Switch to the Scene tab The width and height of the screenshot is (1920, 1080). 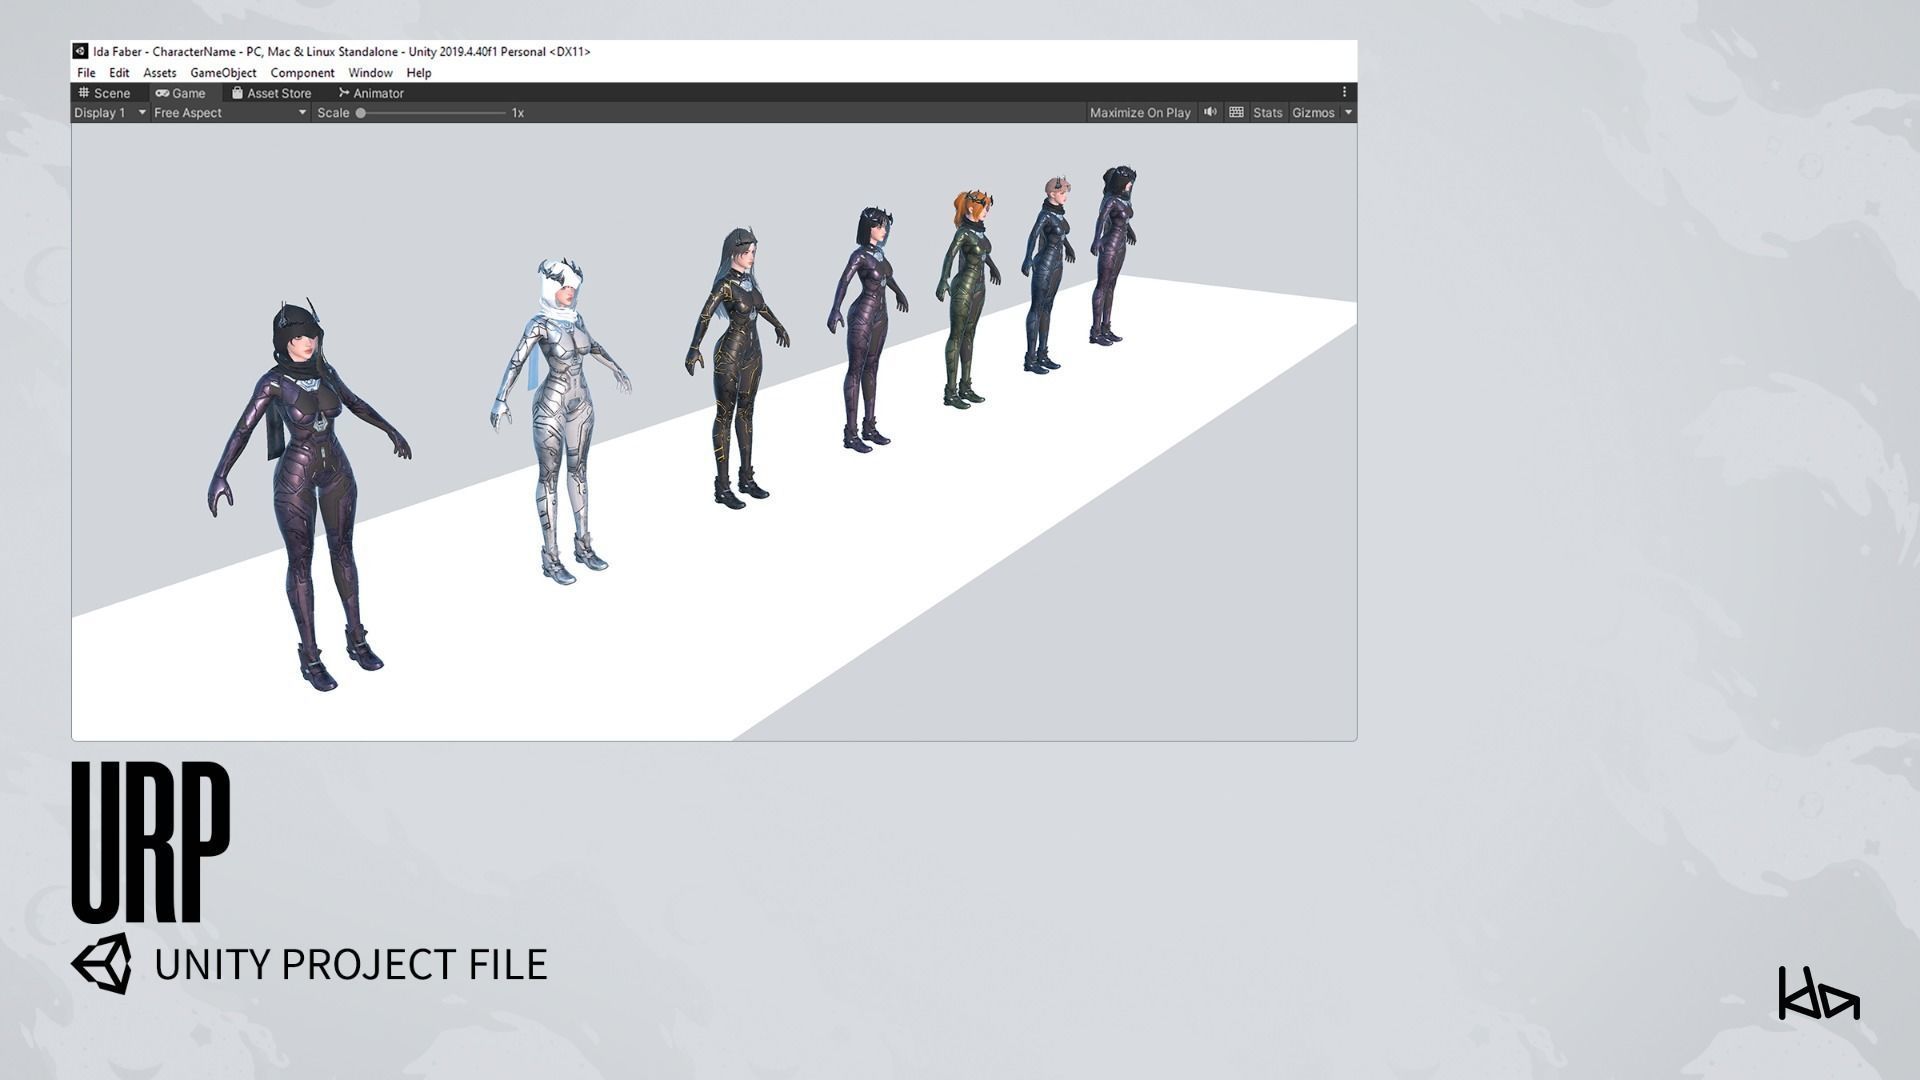(104, 93)
